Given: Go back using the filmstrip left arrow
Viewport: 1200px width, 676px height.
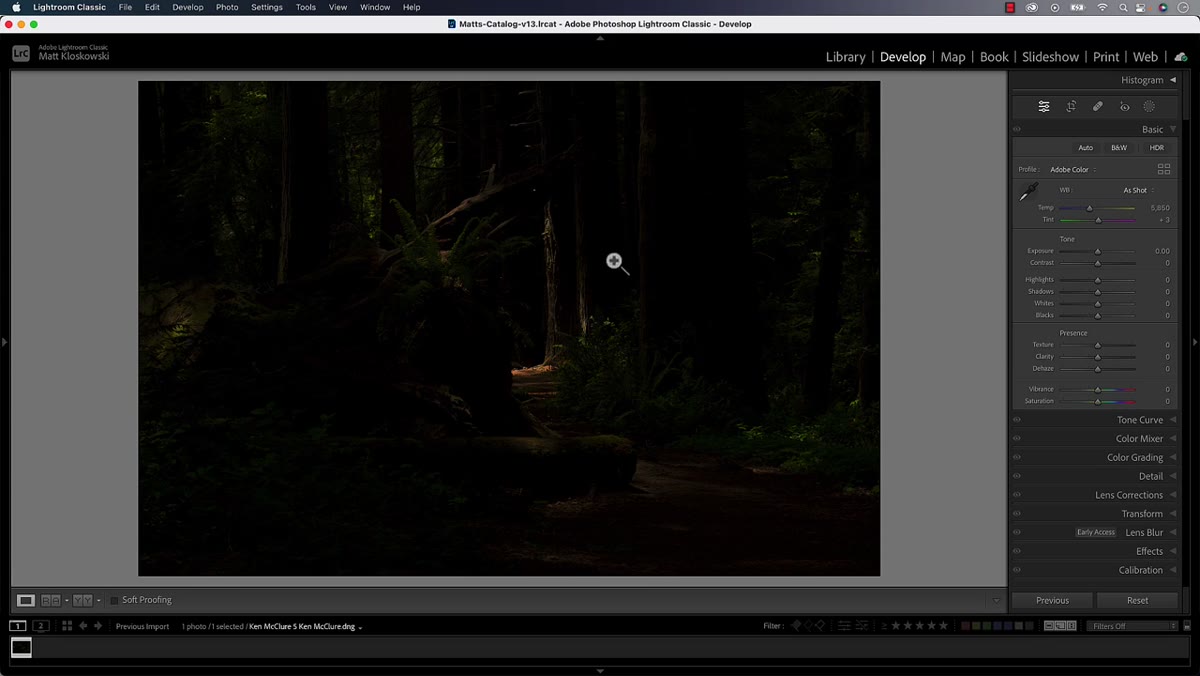Looking at the screenshot, I should click(x=83, y=626).
